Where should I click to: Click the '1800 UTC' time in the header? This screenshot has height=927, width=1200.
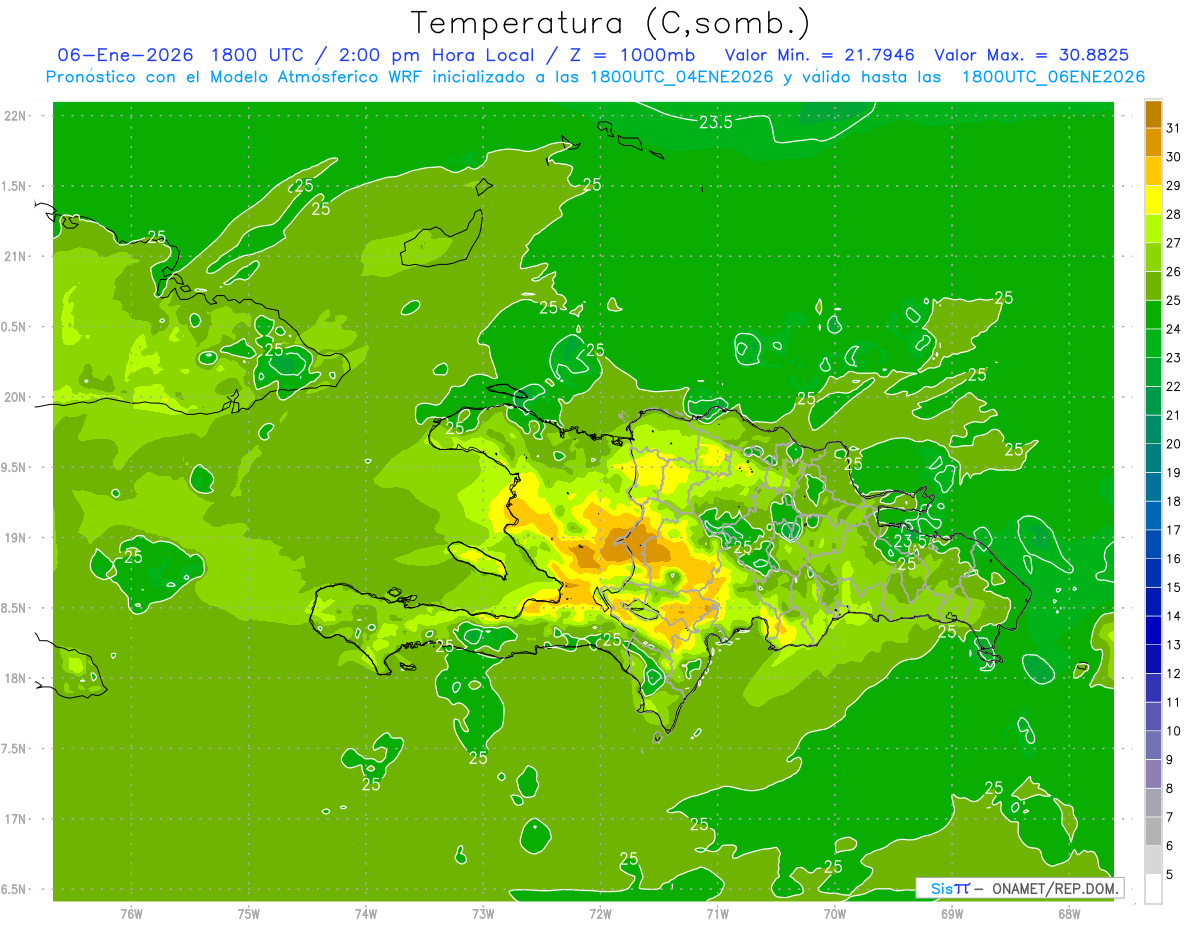(256, 55)
